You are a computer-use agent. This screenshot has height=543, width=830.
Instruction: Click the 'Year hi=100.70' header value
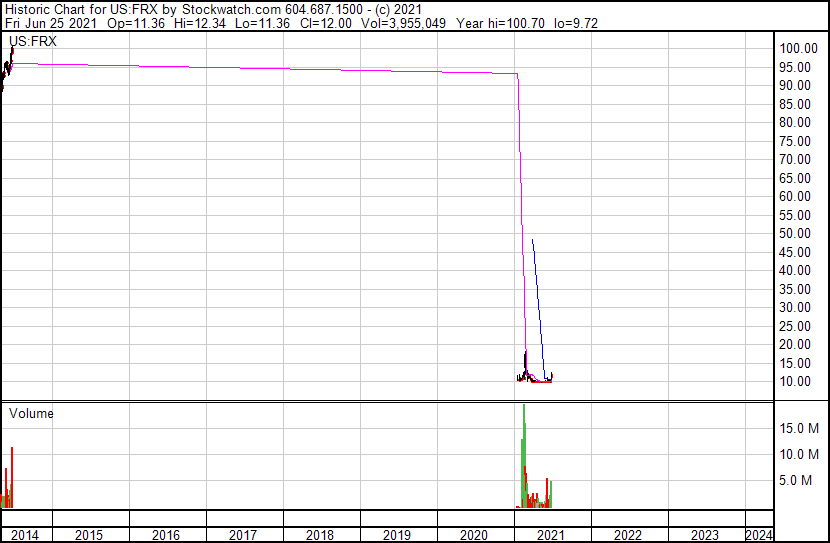point(500,23)
